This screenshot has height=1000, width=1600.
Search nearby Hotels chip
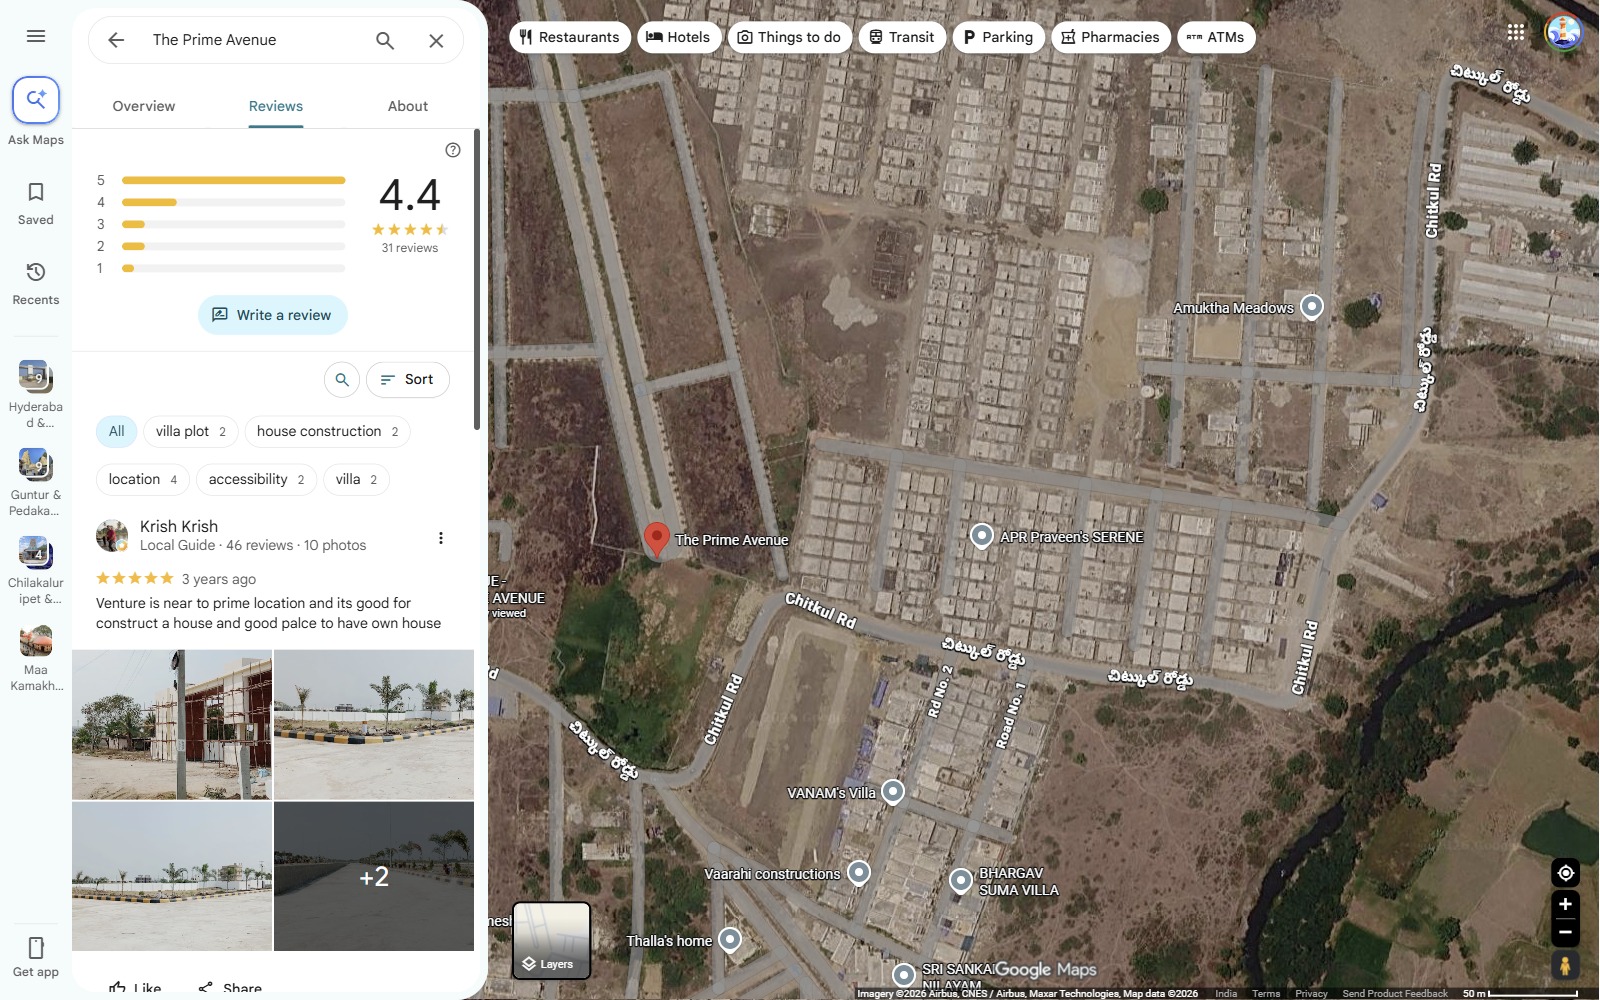[679, 37]
